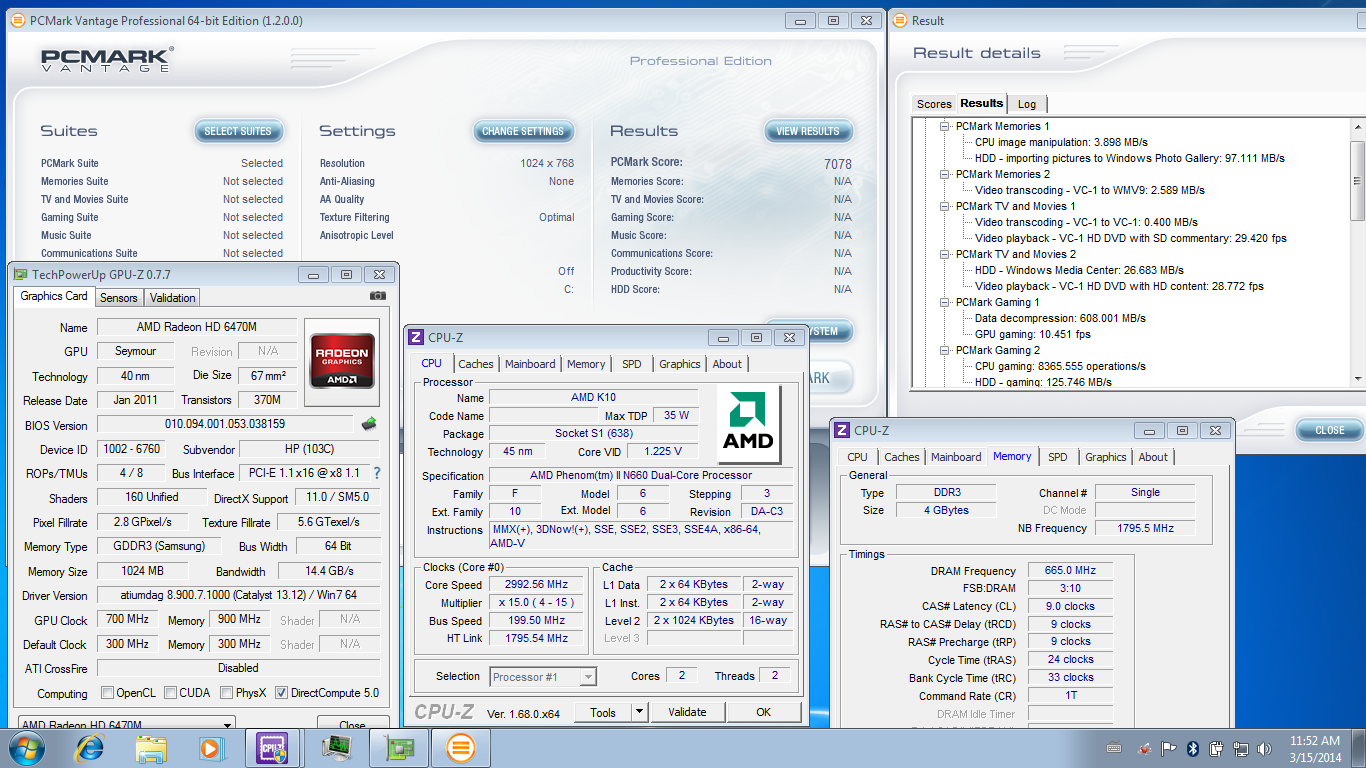Viewport: 1366px width, 768px height.
Task: Enable the PhysX checkbox in GPU-Z
Action: pyautogui.click(x=226, y=692)
